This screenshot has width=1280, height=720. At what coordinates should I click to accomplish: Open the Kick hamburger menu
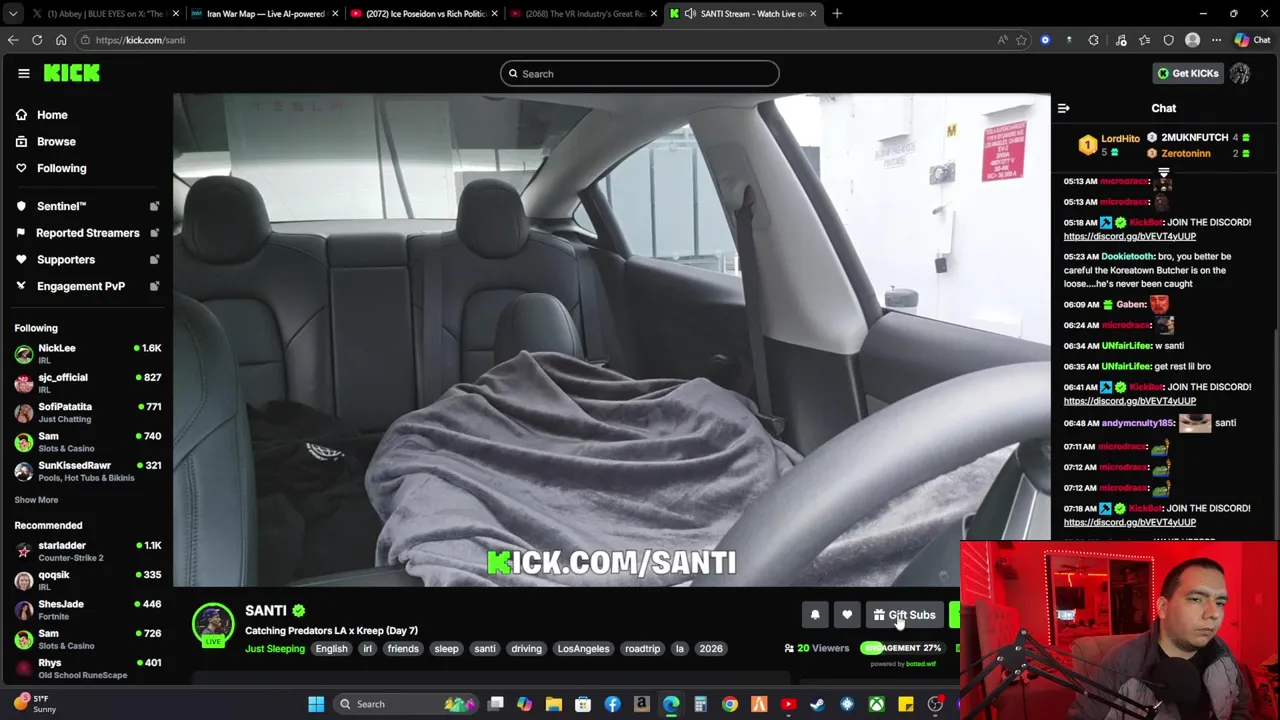24,73
